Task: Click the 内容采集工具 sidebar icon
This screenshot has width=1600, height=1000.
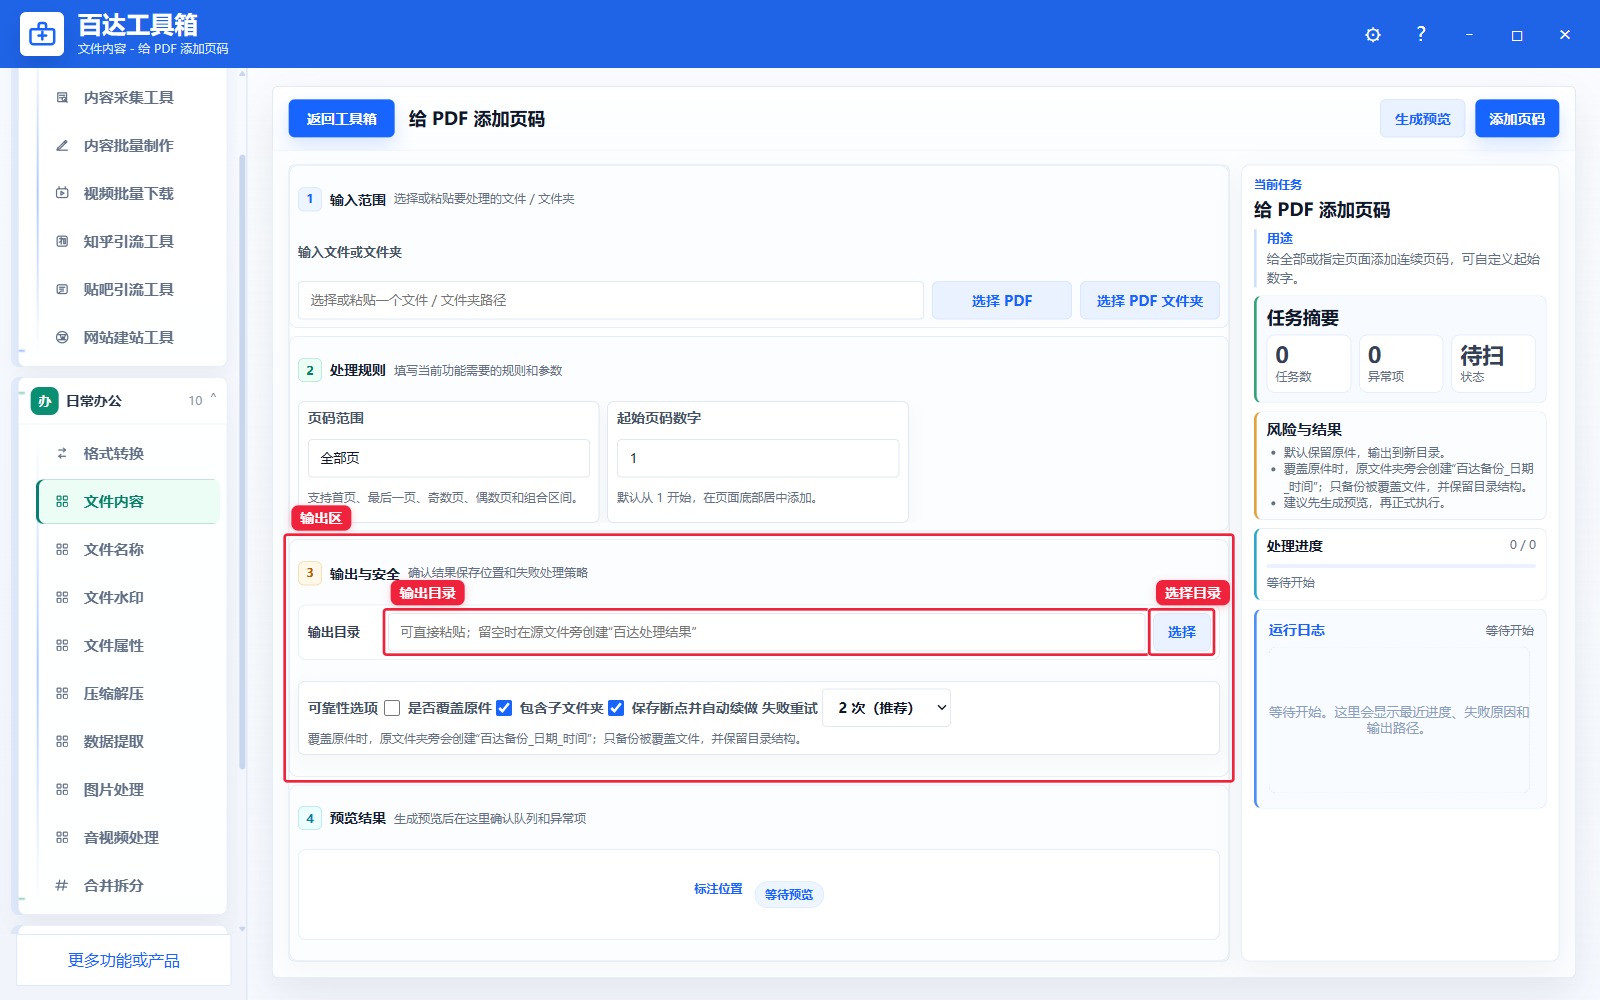Action: 62,98
